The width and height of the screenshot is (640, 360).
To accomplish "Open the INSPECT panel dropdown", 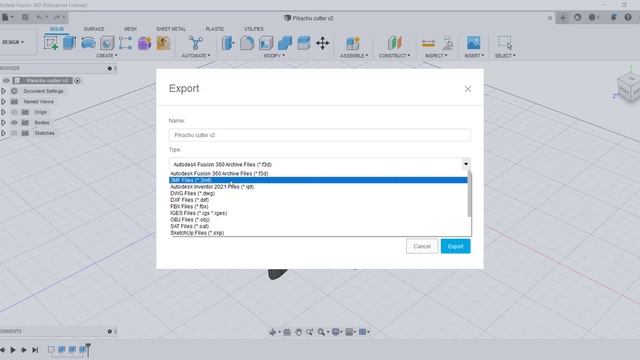I will coord(436,56).
